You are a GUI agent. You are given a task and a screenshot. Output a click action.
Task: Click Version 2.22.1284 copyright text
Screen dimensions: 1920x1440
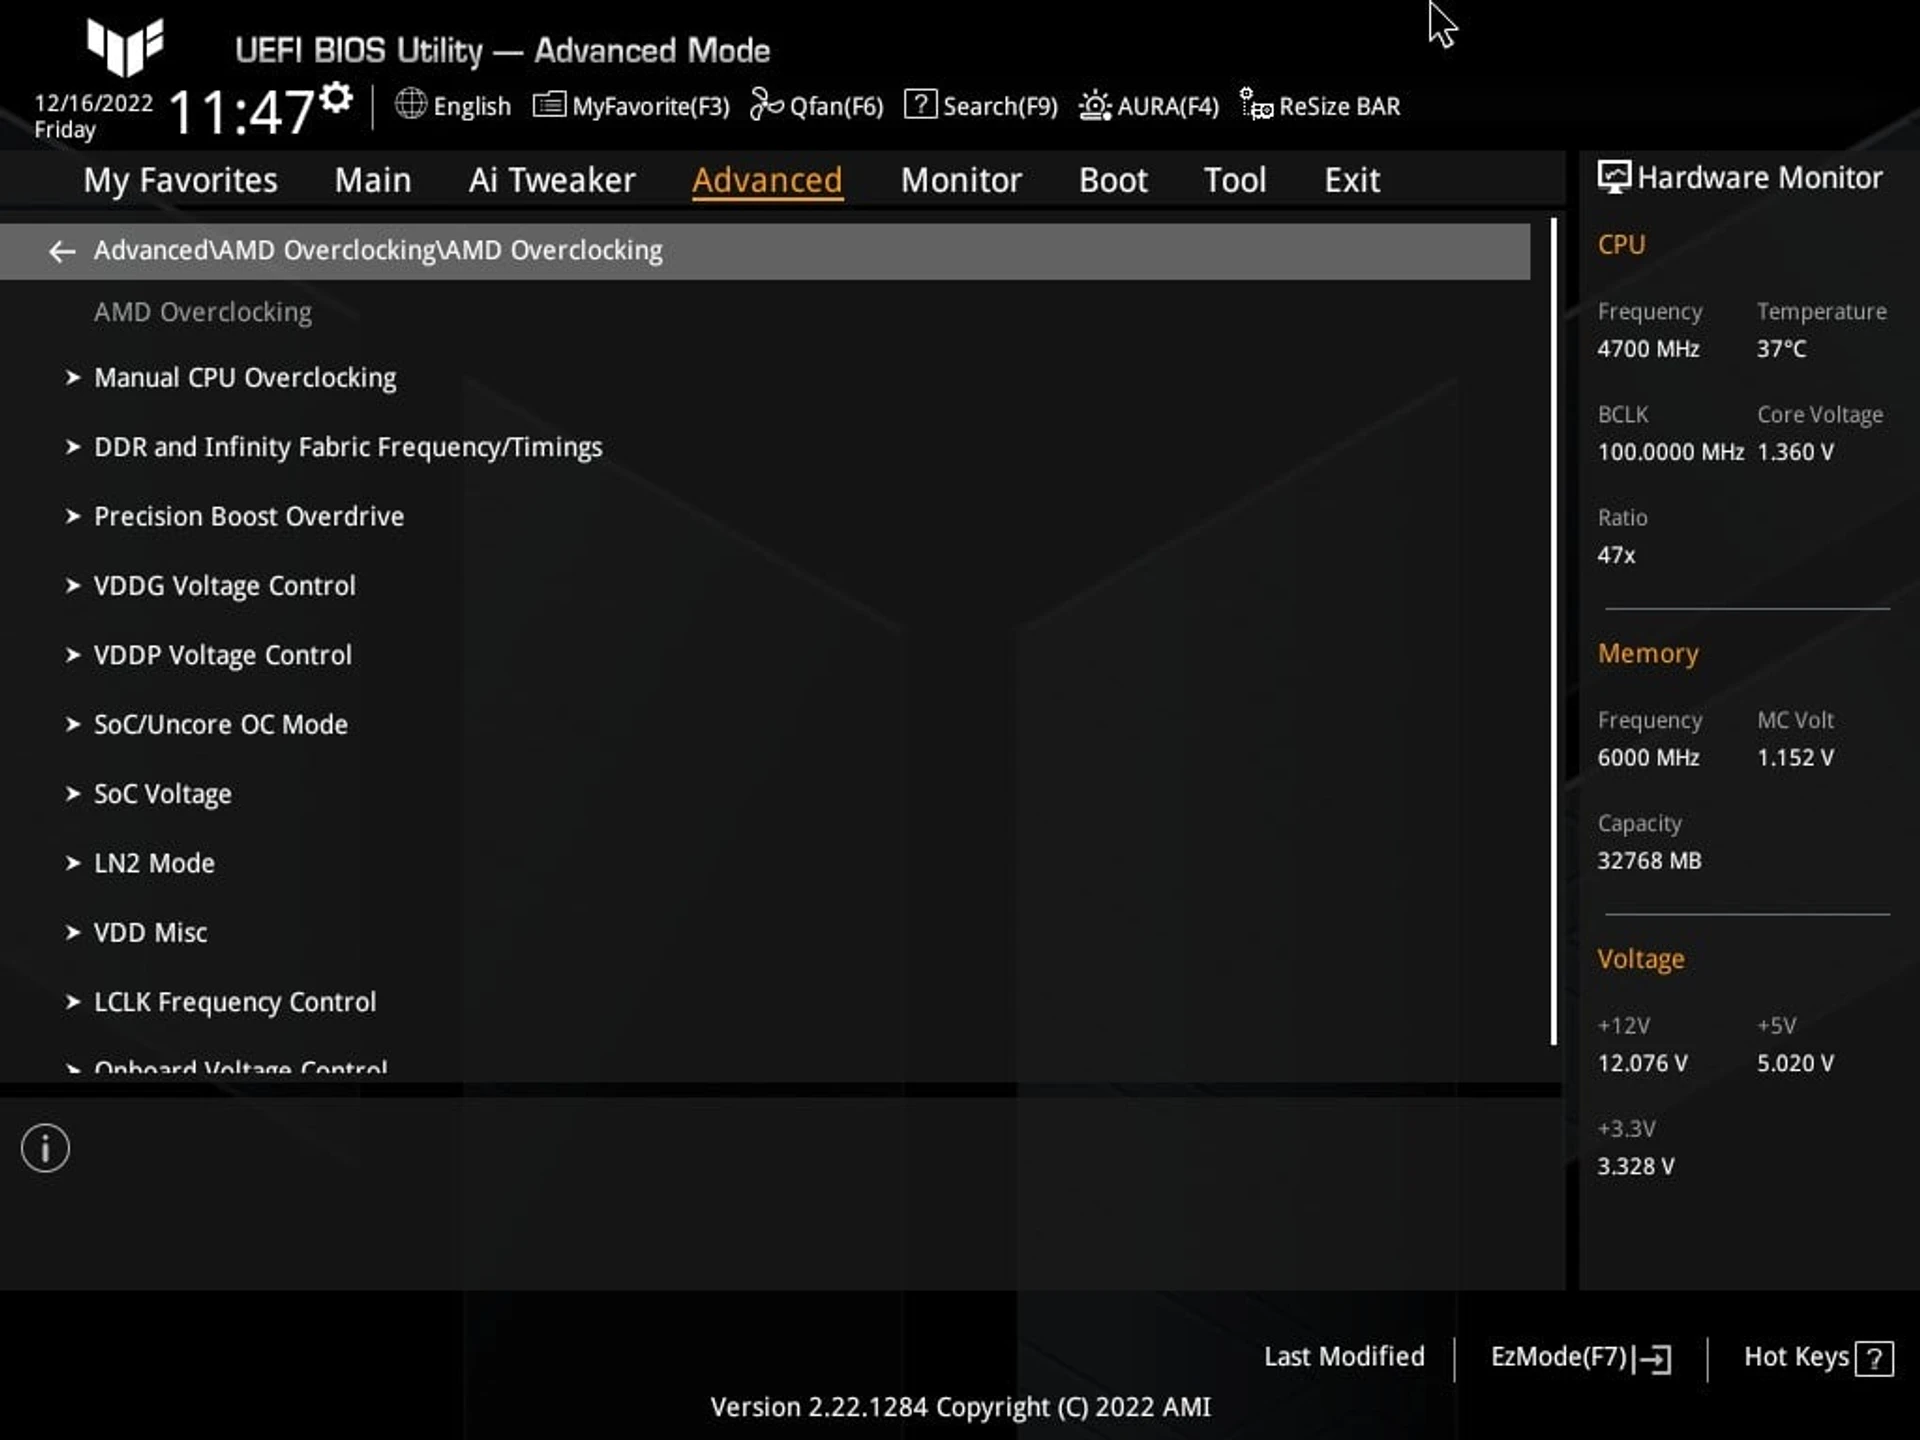coord(960,1407)
